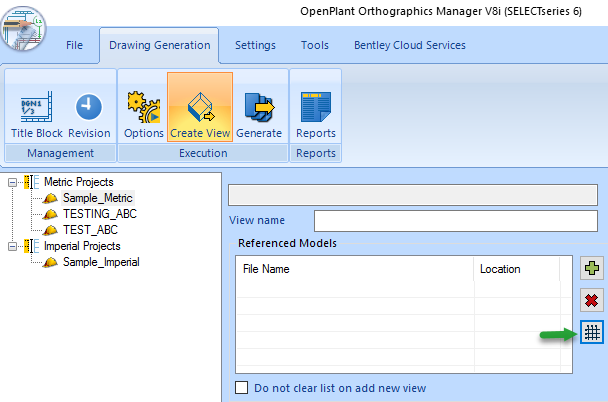This screenshot has width=608, height=402.
Task: Click the View name input field
Action: click(456, 221)
